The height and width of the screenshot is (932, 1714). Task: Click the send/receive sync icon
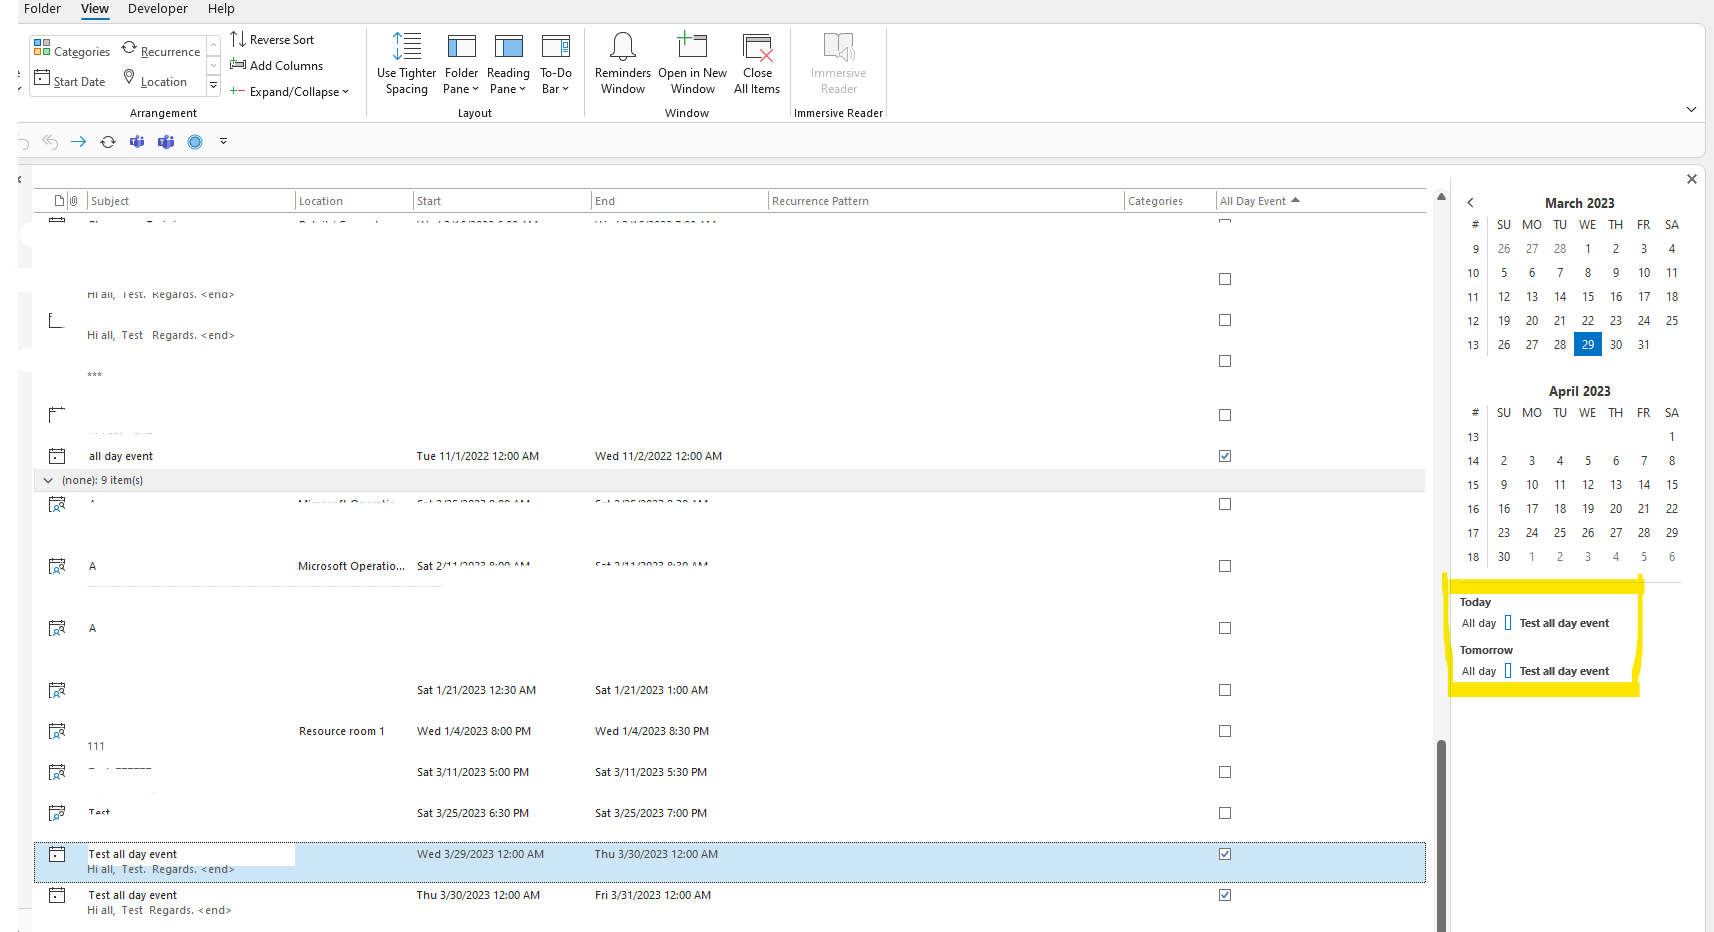click(108, 142)
